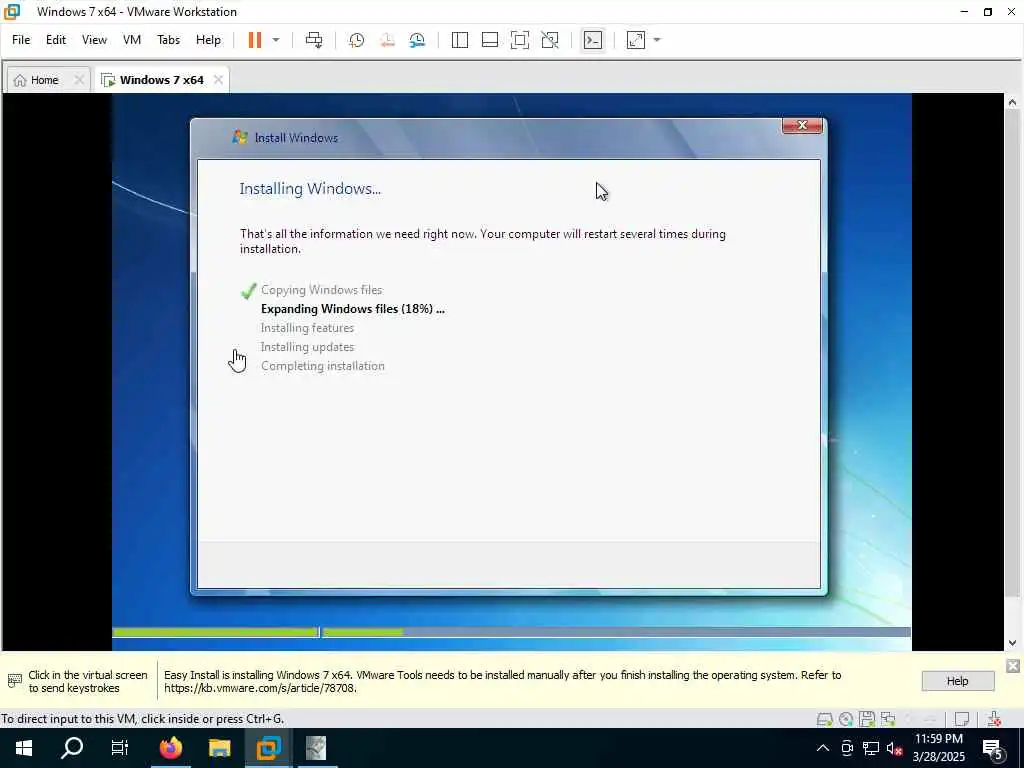Open the console view icon
Image resolution: width=1024 pixels, height=768 pixels.
tap(592, 40)
